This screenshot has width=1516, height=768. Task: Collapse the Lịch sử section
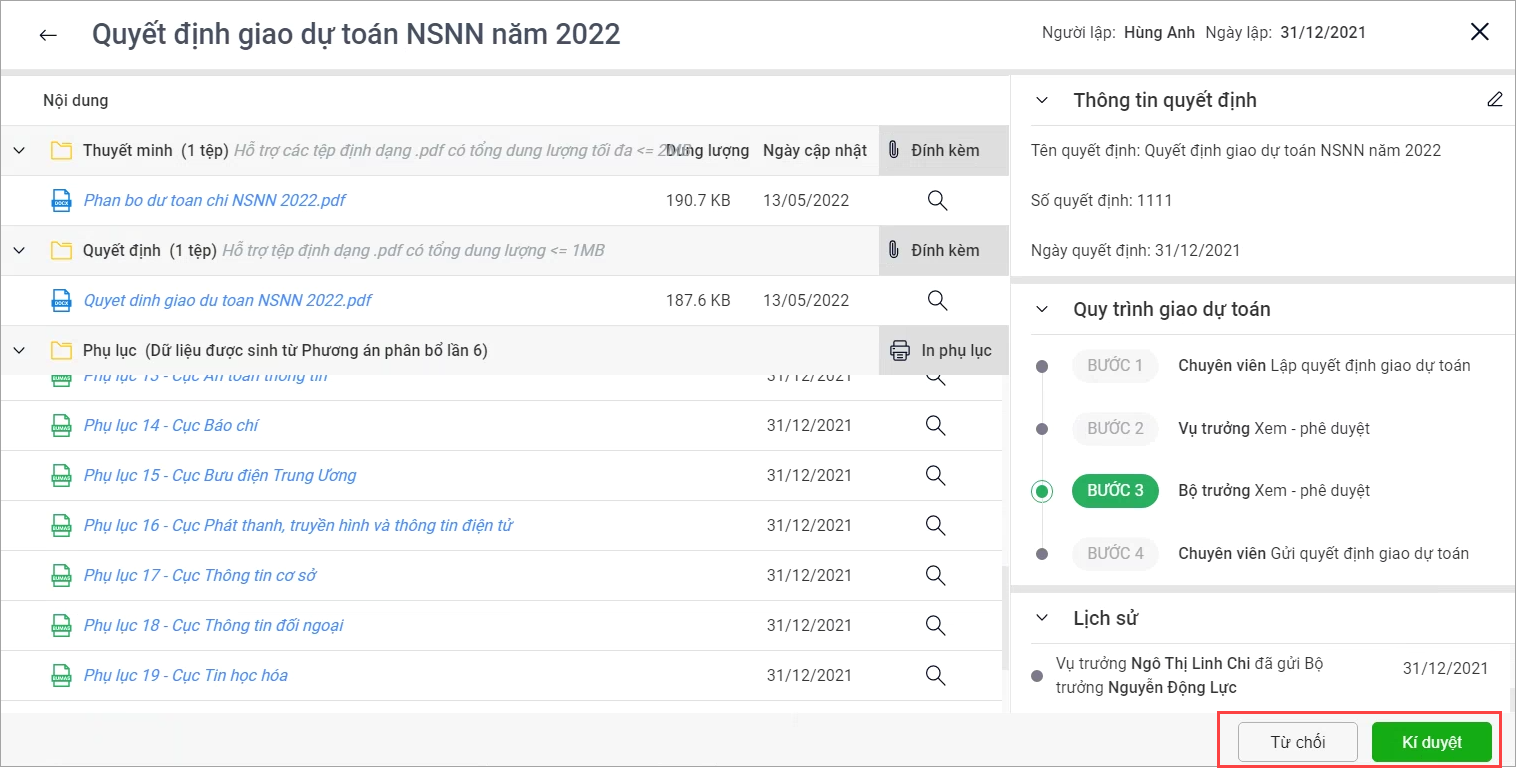1042,618
